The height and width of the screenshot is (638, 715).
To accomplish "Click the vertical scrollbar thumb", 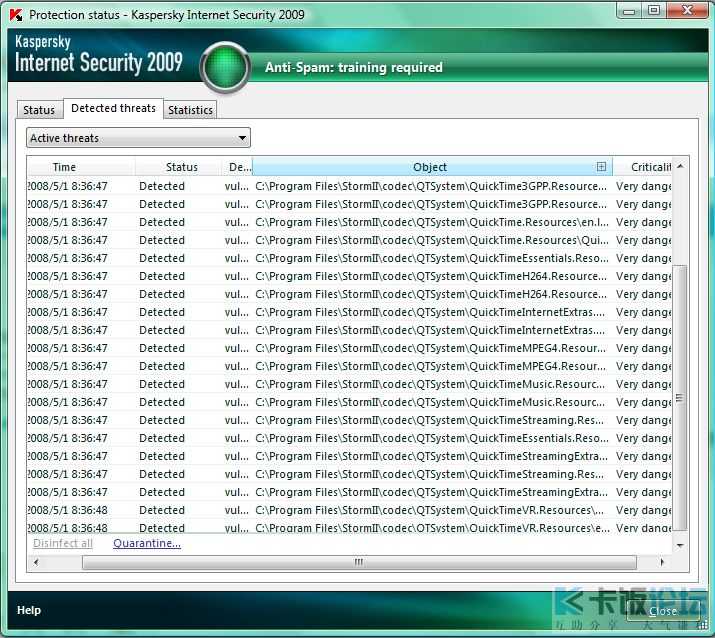I will (680, 398).
